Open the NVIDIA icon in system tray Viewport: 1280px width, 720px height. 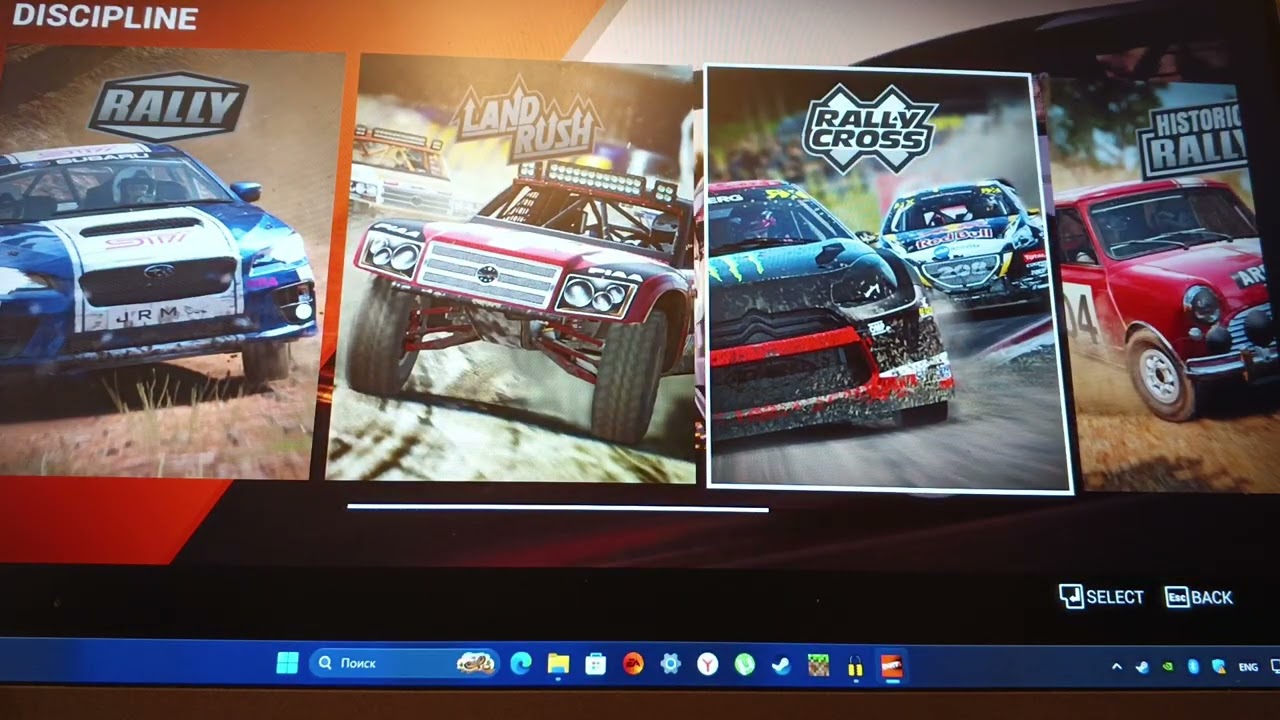(1168, 666)
